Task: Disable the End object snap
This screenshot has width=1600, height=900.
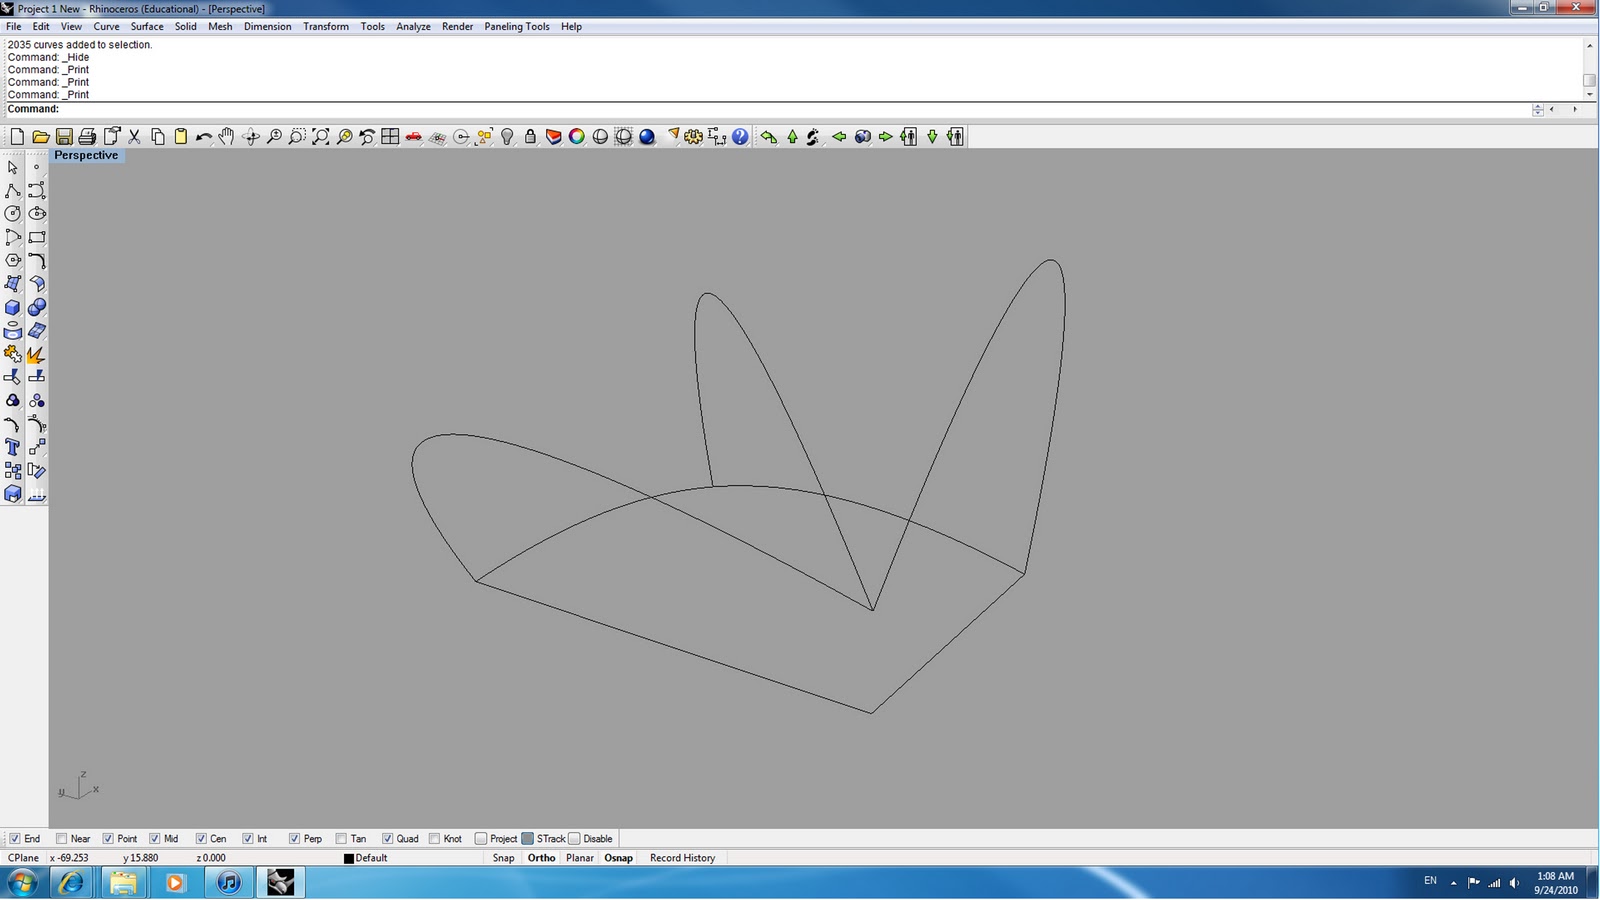Action: pyautogui.click(x=14, y=838)
